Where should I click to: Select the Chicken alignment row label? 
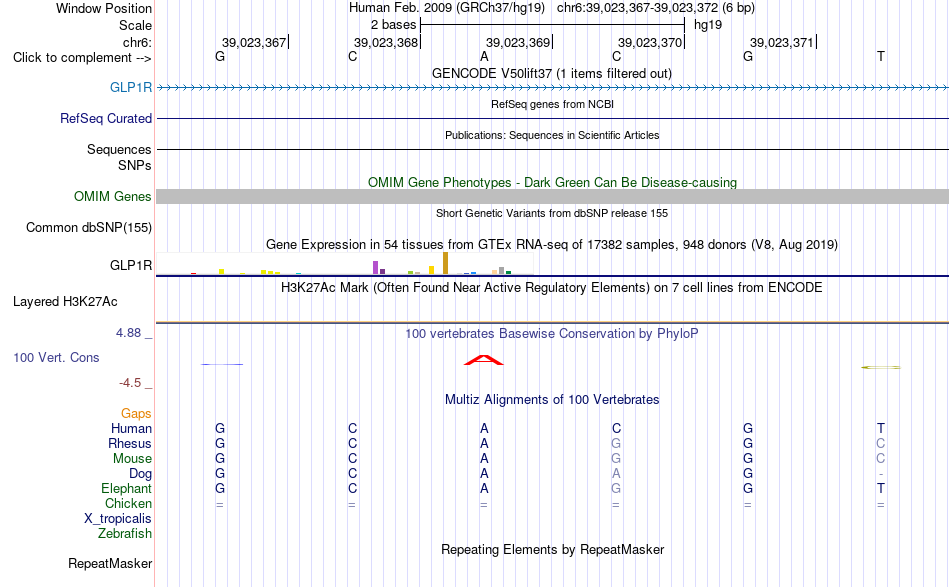128,503
